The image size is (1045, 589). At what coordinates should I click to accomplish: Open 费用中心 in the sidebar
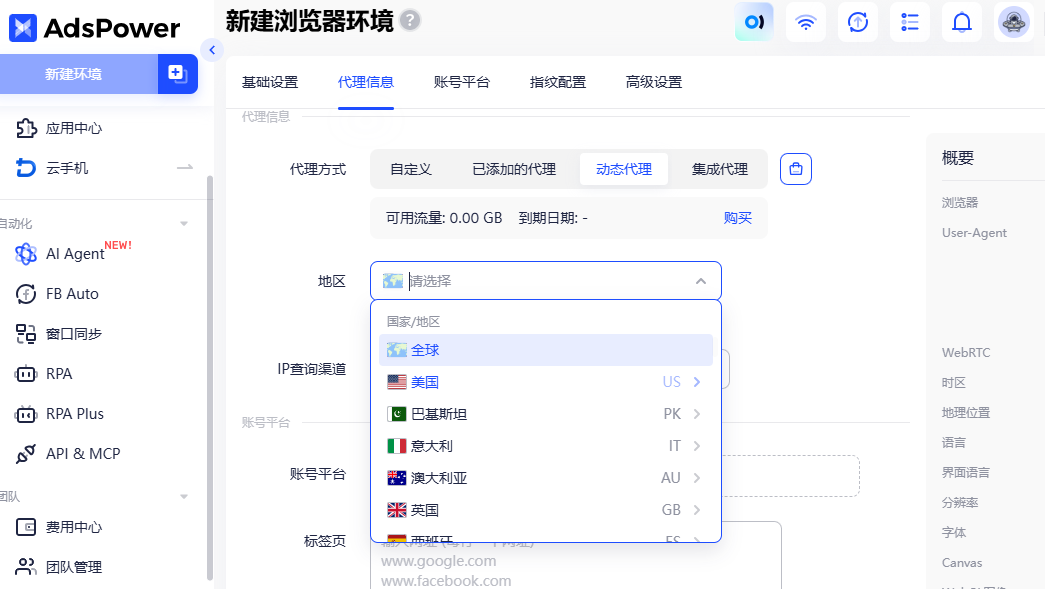73,527
